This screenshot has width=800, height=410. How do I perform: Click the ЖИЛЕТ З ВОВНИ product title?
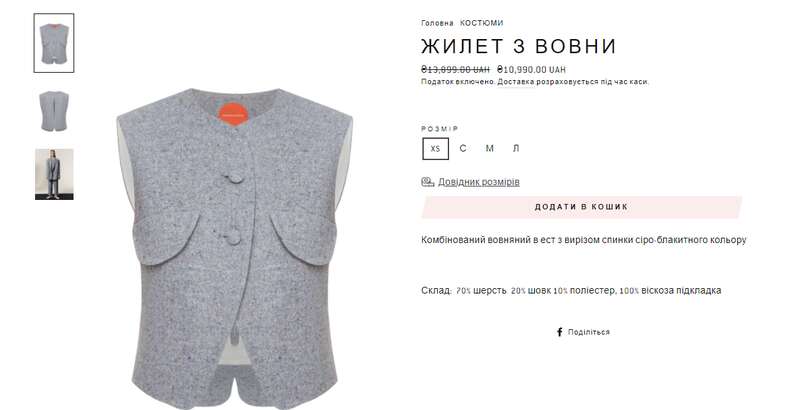click(x=519, y=46)
